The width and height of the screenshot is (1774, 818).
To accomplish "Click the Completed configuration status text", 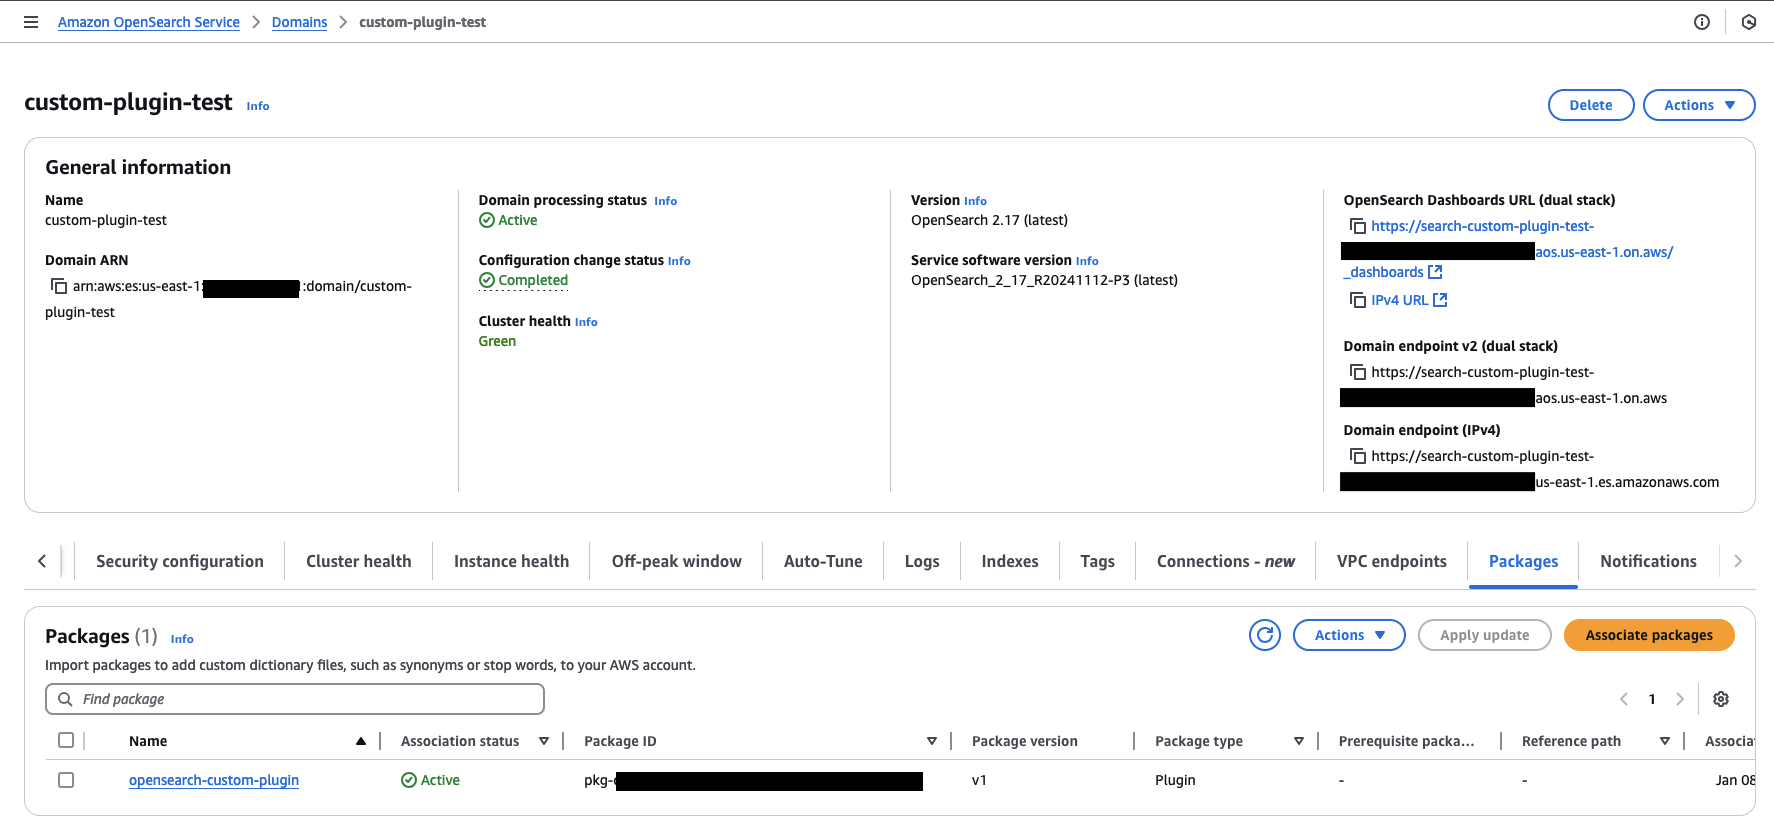I will [533, 281].
